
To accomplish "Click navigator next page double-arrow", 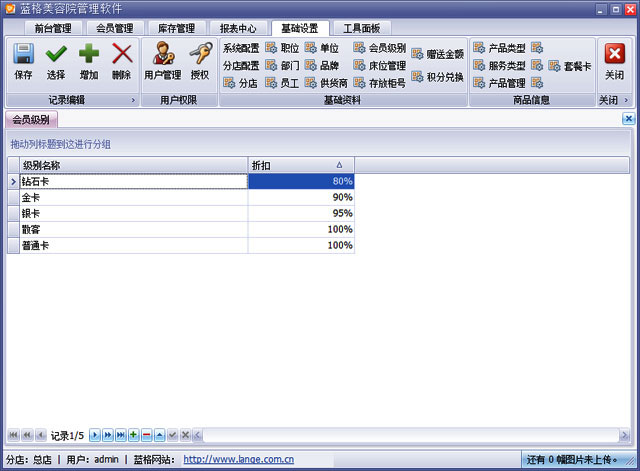I will click(x=108, y=435).
